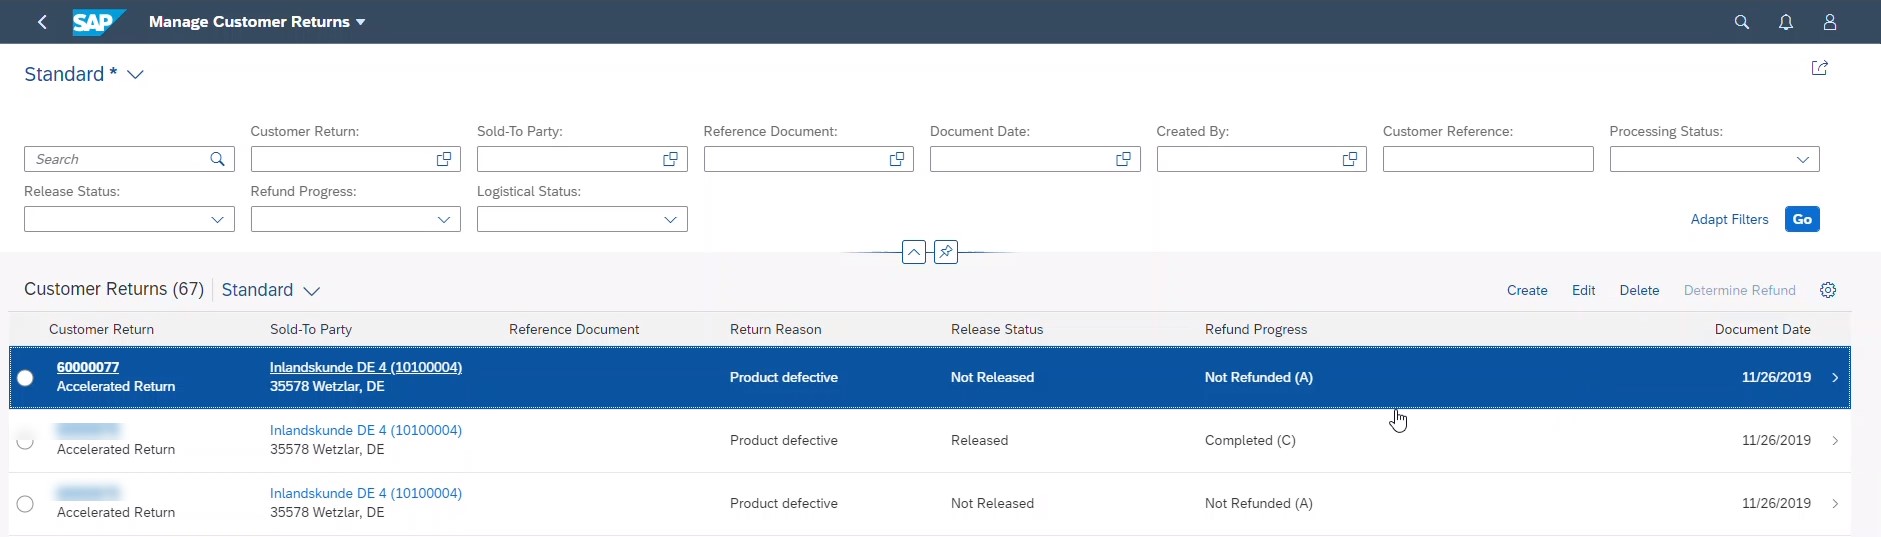1881x537 pixels.
Task: Open the search icon in header
Action: tap(1741, 22)
